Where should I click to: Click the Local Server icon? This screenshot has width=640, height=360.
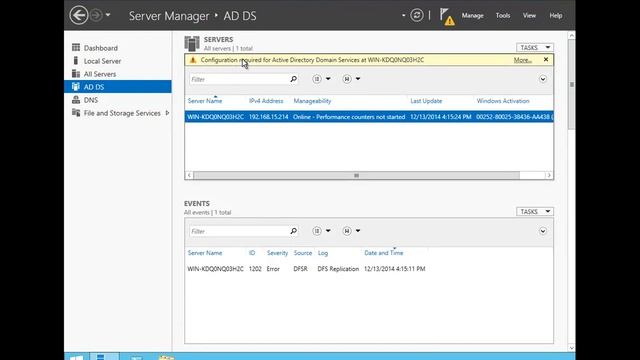point(76,60)
